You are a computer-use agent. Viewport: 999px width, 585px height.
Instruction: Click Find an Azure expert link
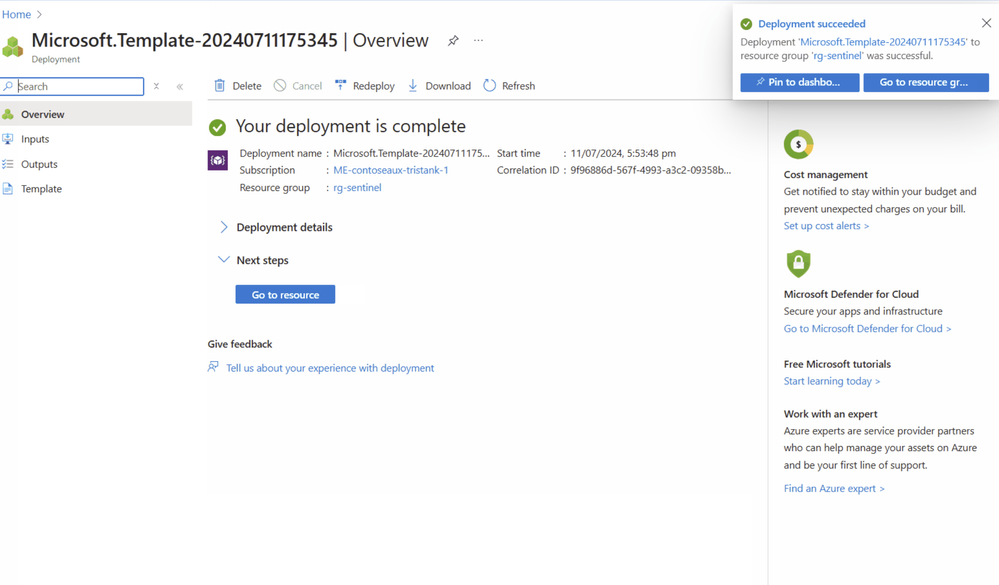pyautogui.click(x=834, y=488)
